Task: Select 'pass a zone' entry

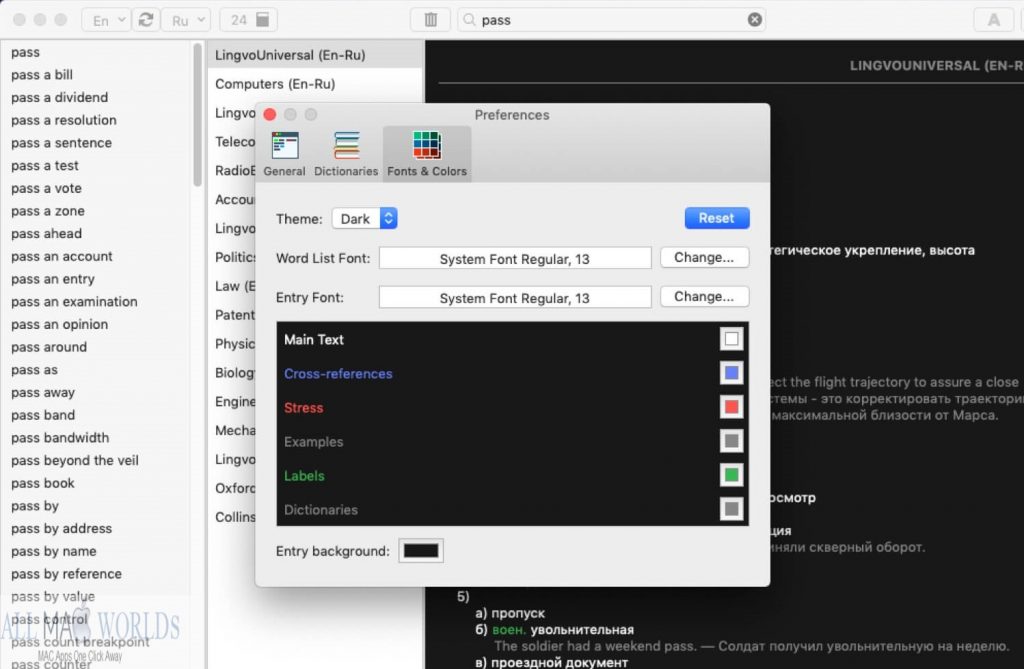Action: tap(48, 211)
